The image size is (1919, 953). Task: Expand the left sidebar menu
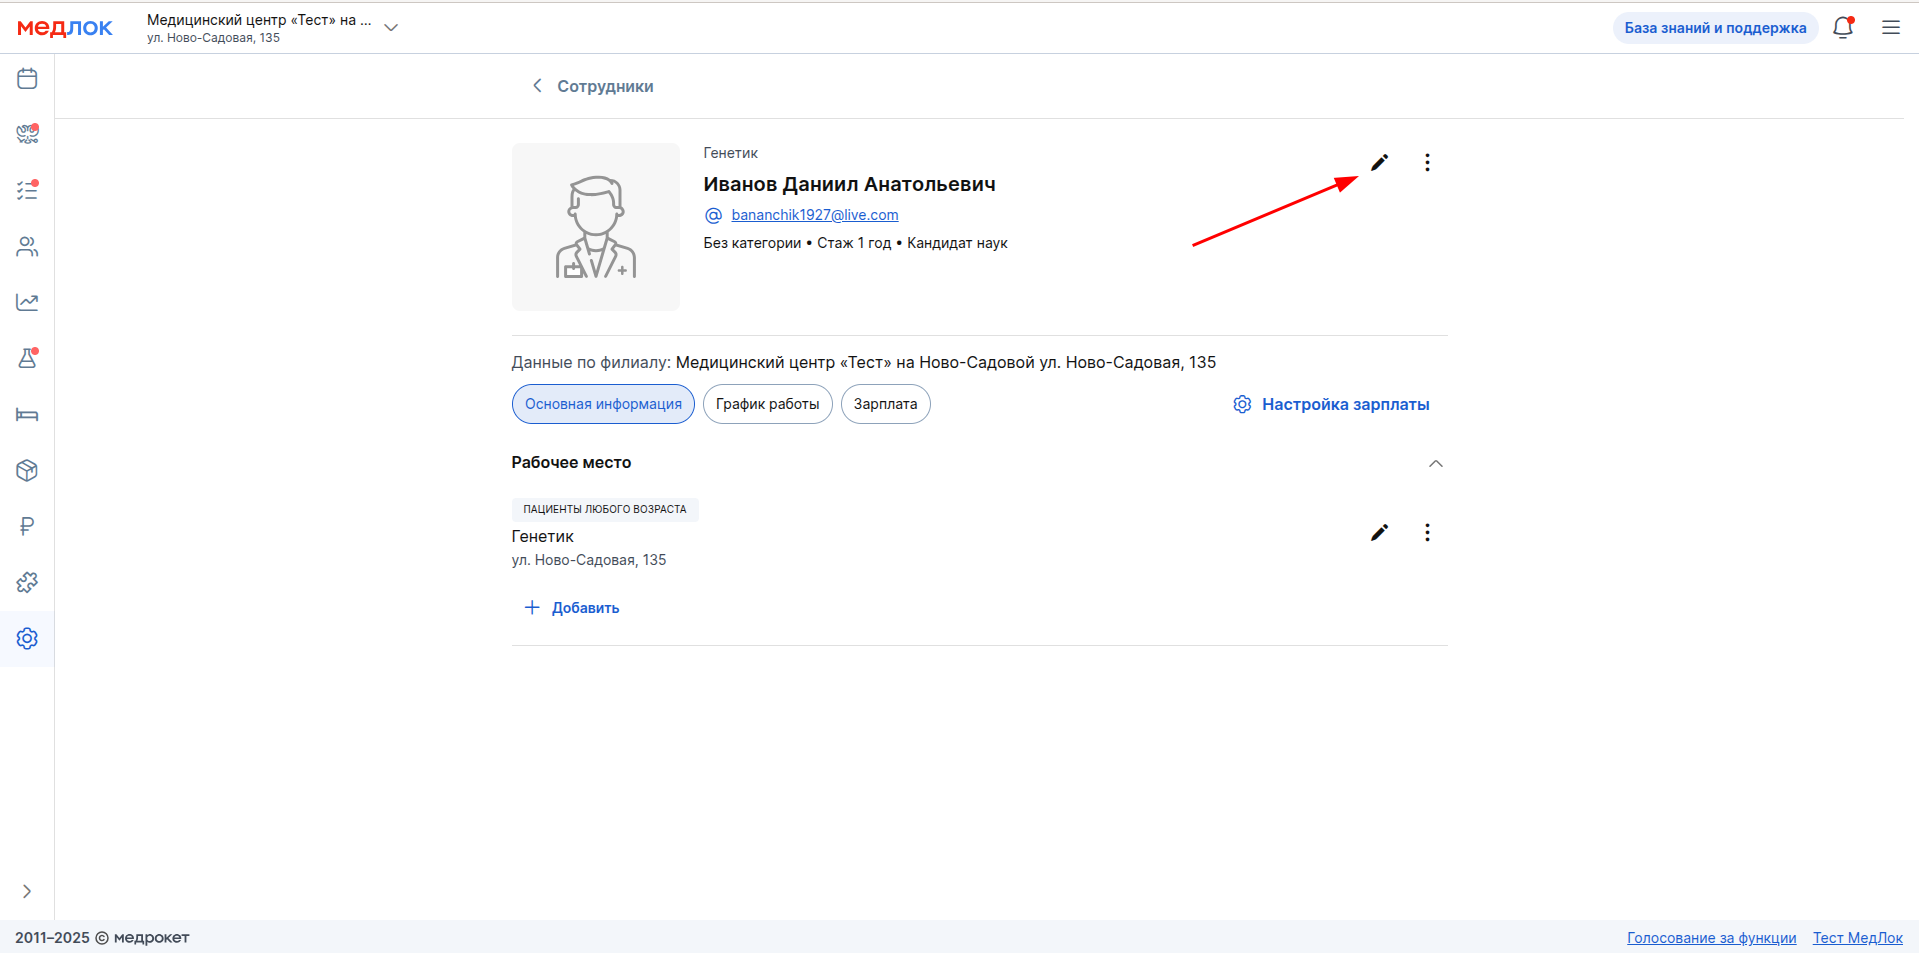coord(27,891)
